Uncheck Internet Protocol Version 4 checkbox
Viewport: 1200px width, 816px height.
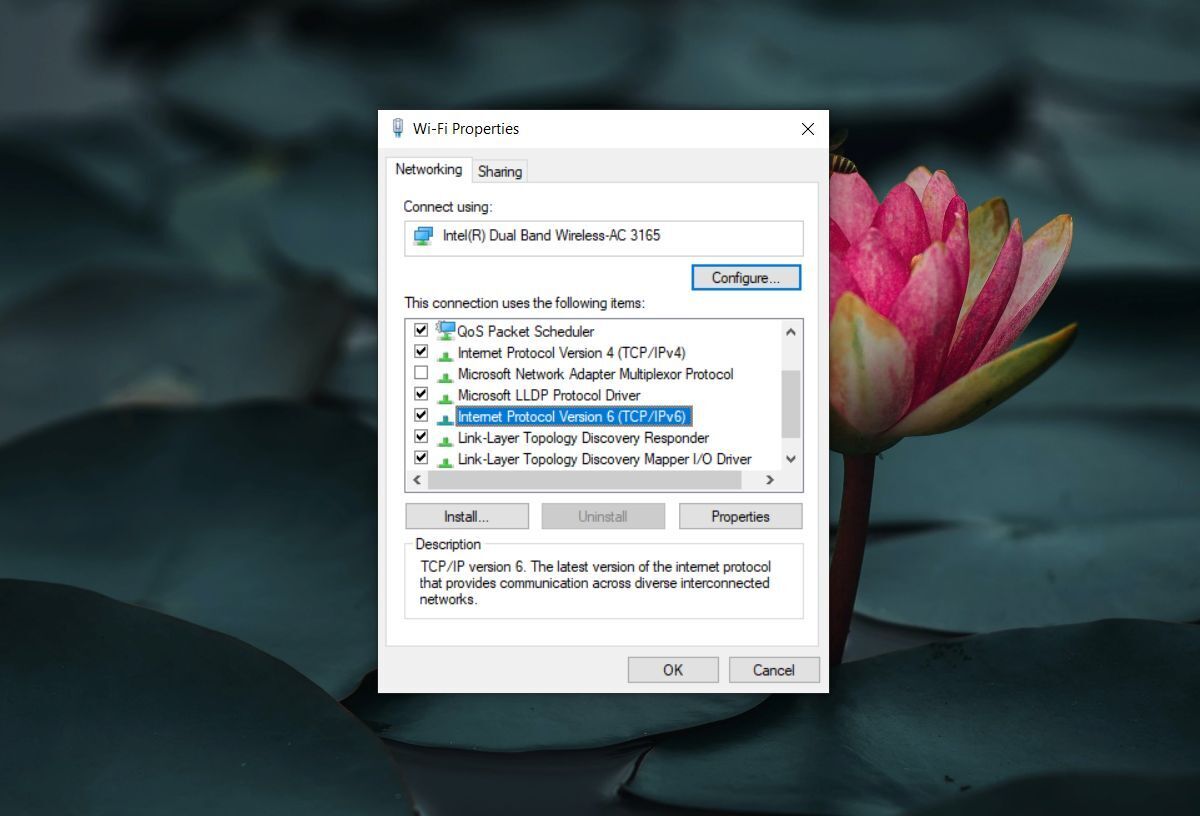pos(421,352)
